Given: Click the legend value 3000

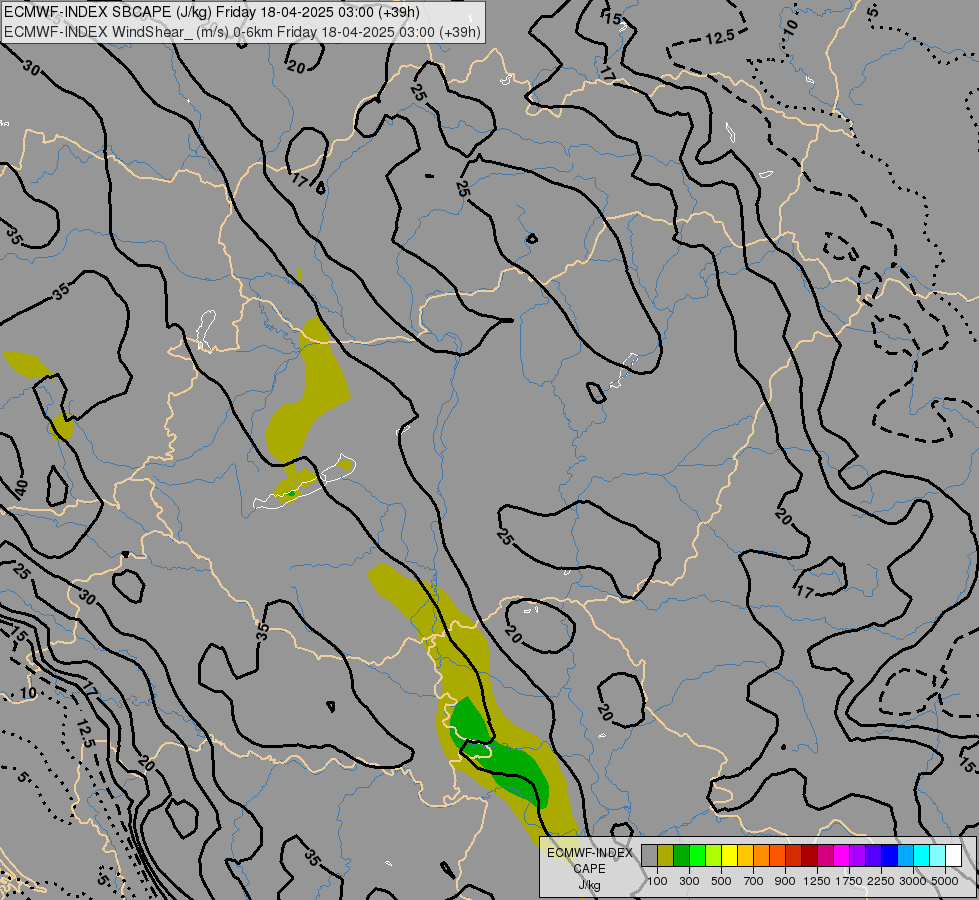Looking at the screenshot, I should [x=913, y=881].
